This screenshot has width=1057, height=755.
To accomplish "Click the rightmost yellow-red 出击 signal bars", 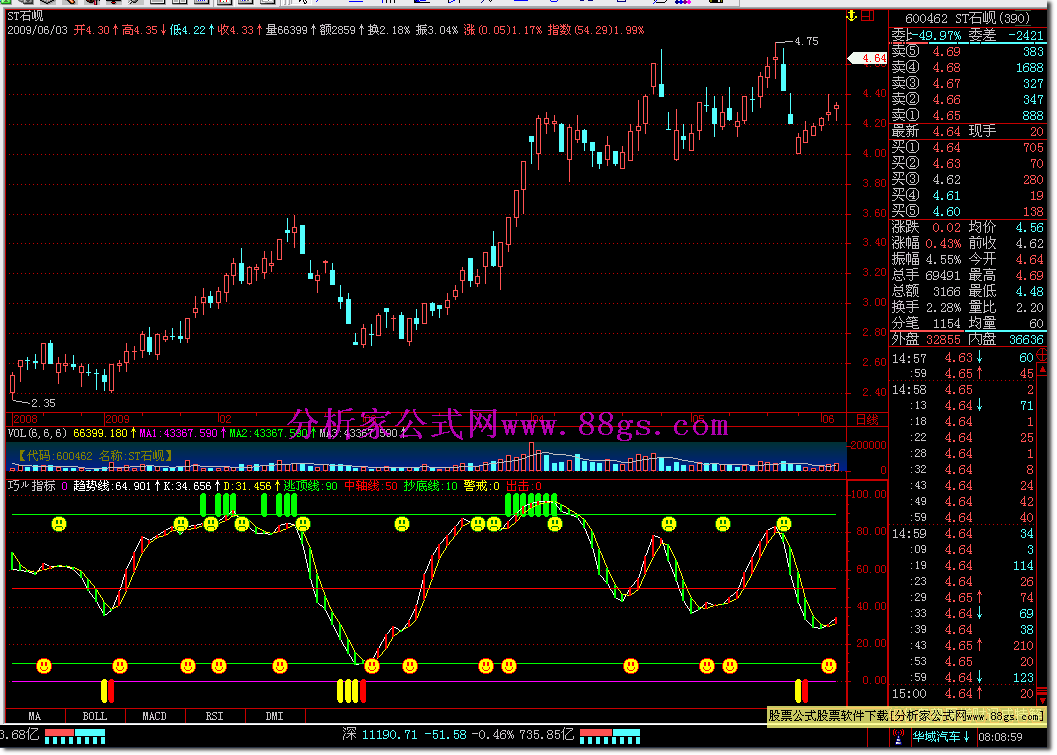I will coord(801,691).
